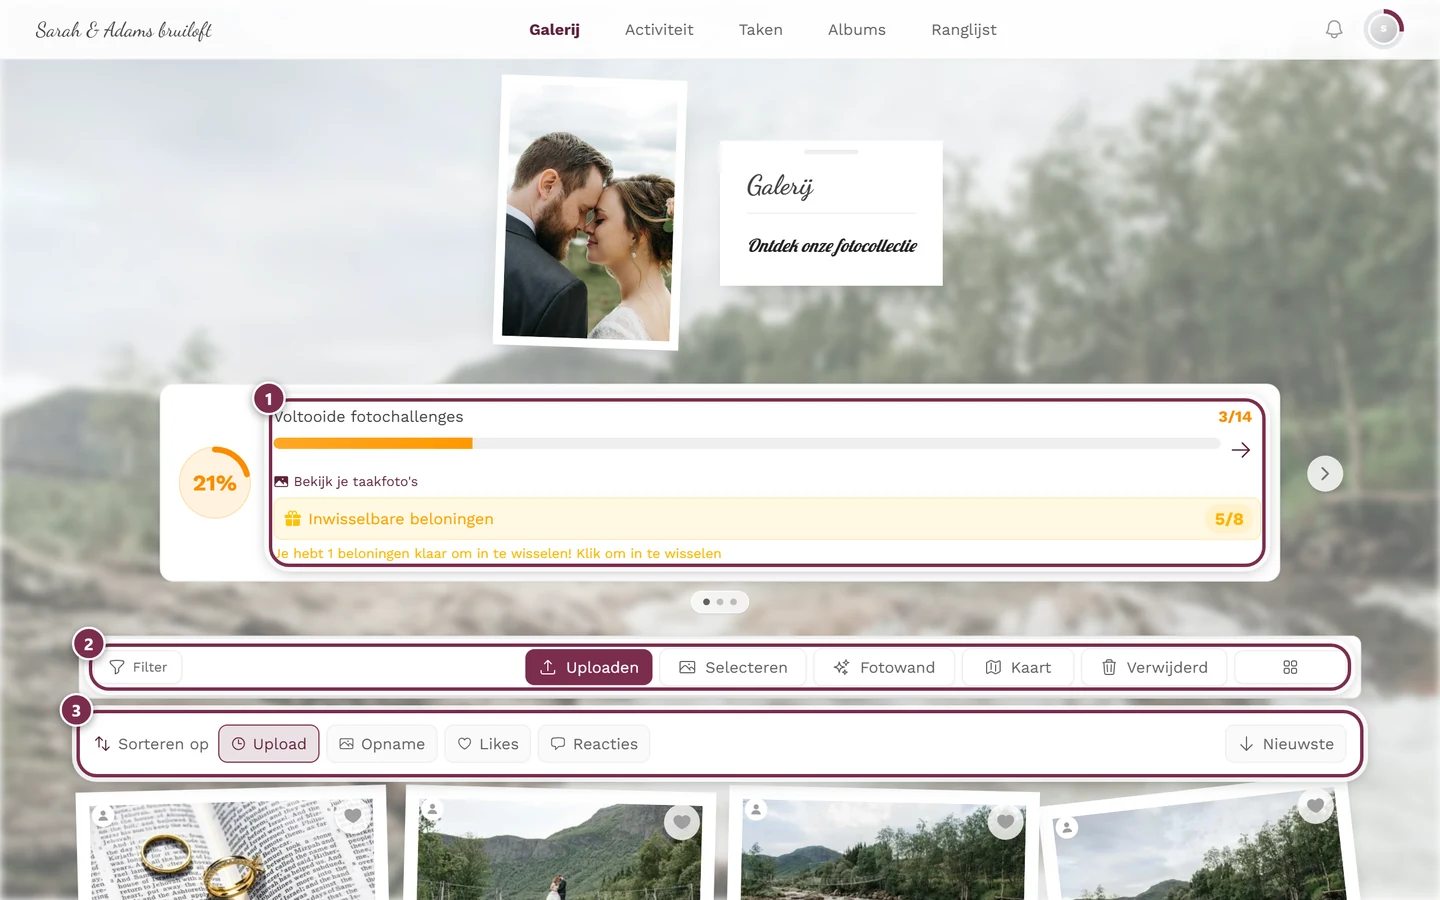The width and height of the screenshot is (1440, 900).
Task: Click the reward redemption message text
Action: (x=498, y=553)
